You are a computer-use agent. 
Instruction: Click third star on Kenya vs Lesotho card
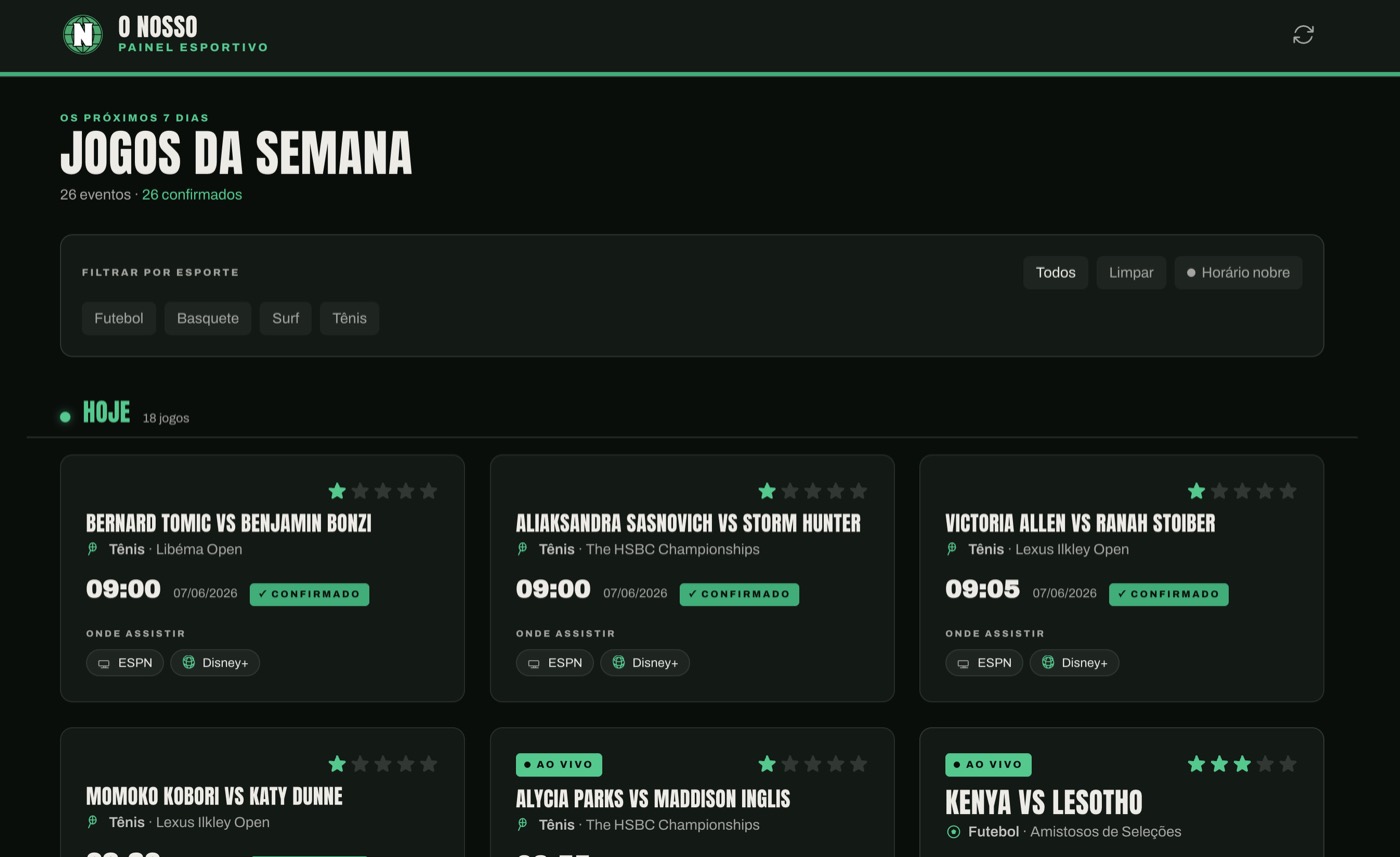pyautogui.click(x=1242, y=764)
